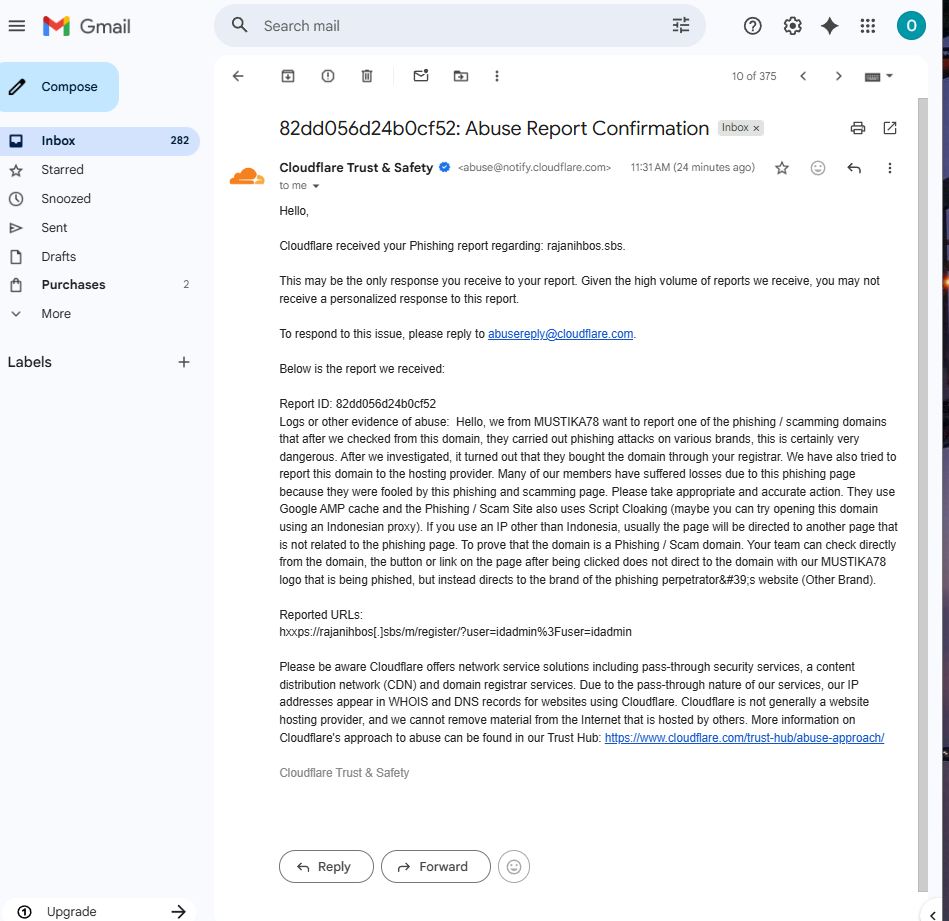This screenshot has height=921, width=949.
Task: Star the Cloudflare message
Action: pyautogui.click(x=782, y=168)
